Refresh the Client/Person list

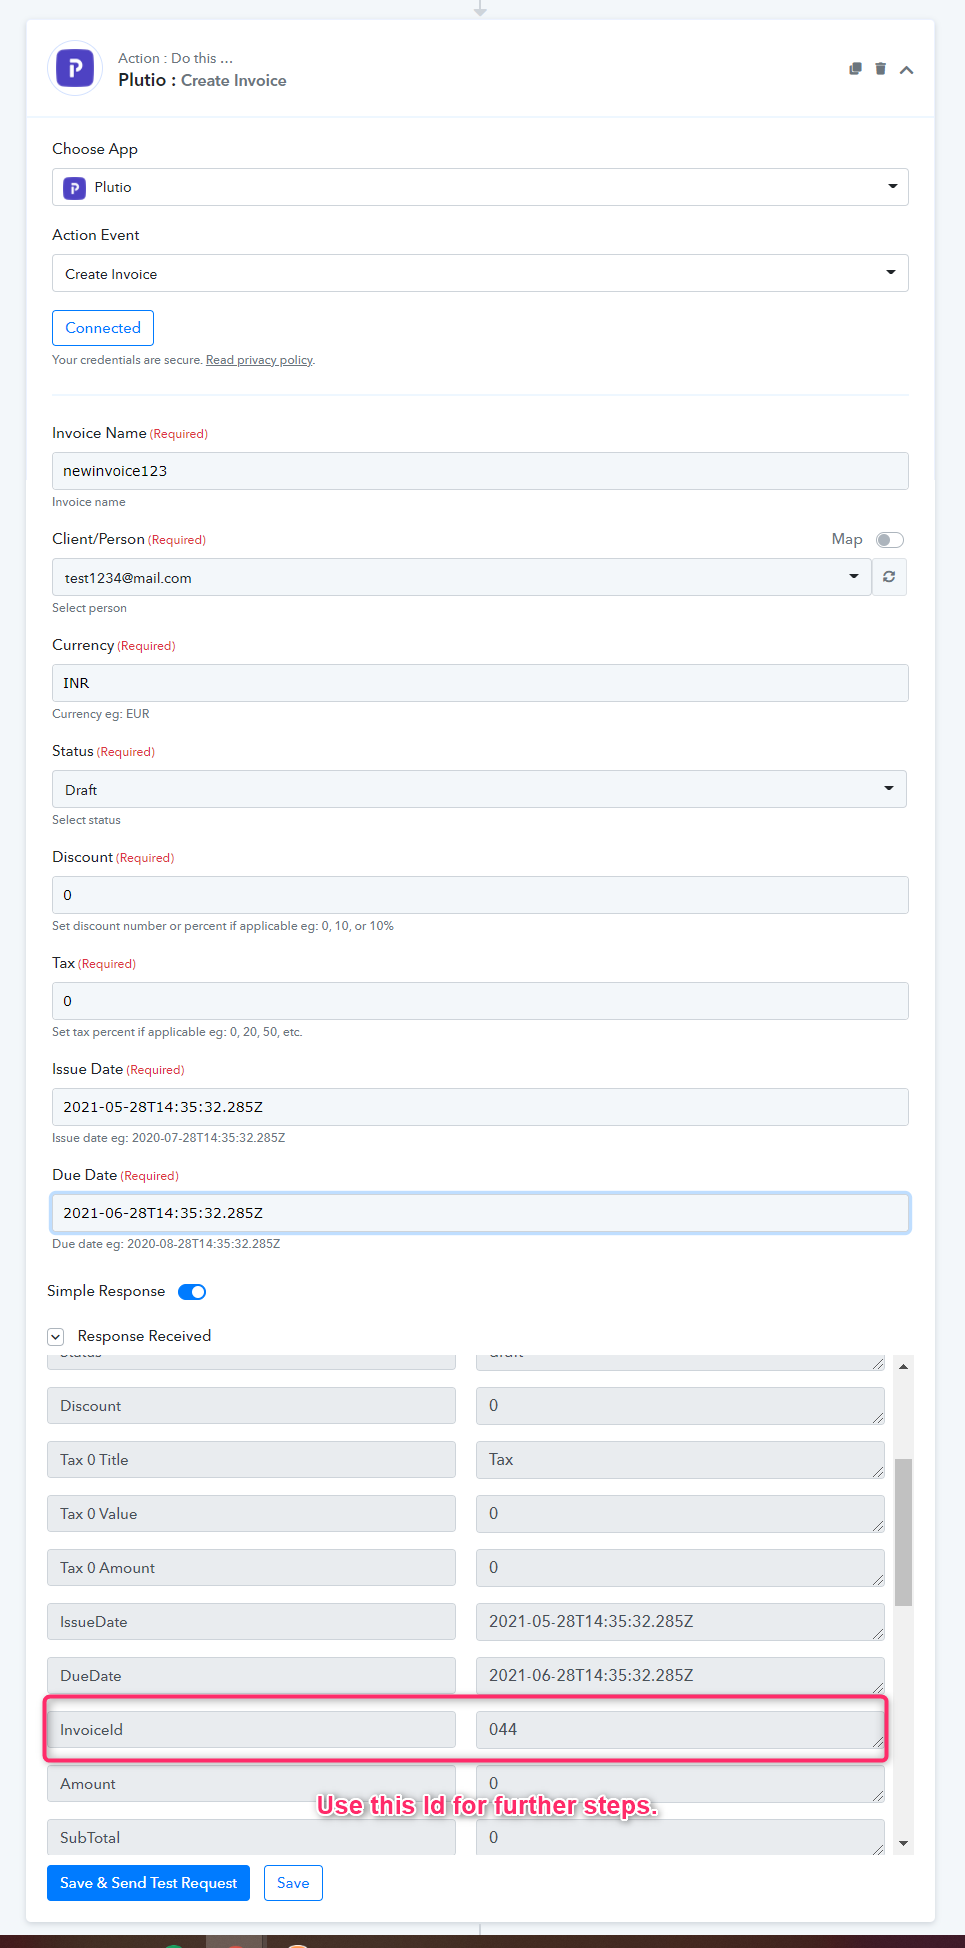889,577
